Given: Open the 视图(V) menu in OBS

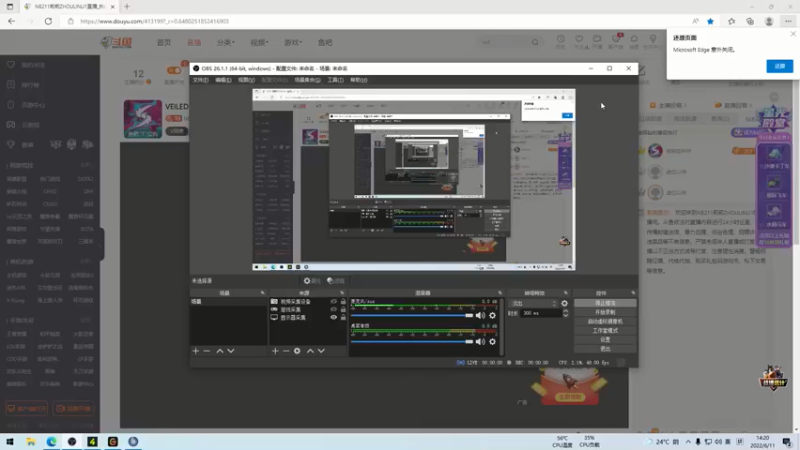Looking at the screenshot, I should pos(246,80).
